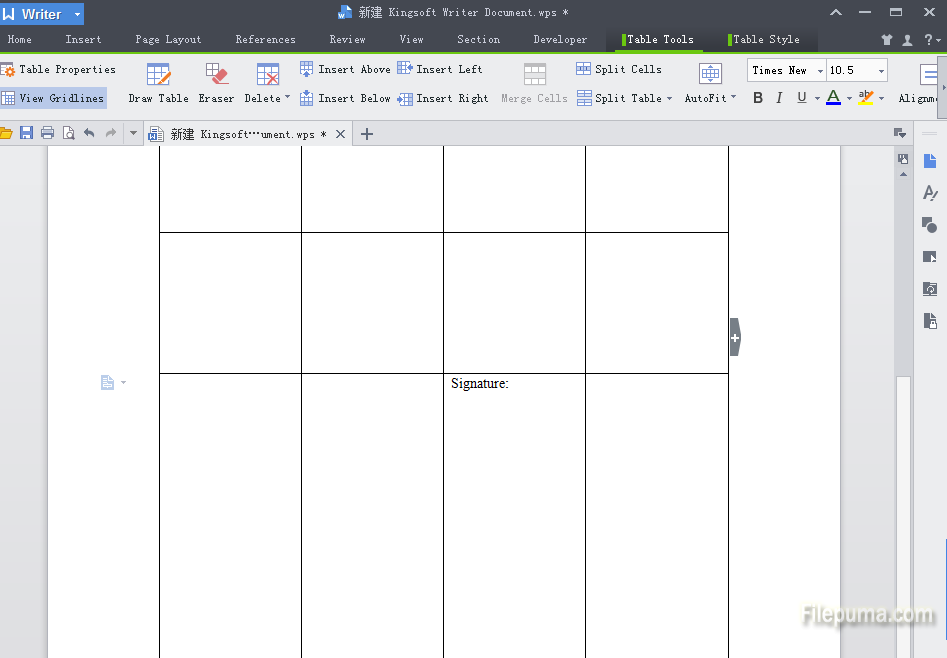Toggle Bold formatting

pyautogui.click(x=757, y=98)
